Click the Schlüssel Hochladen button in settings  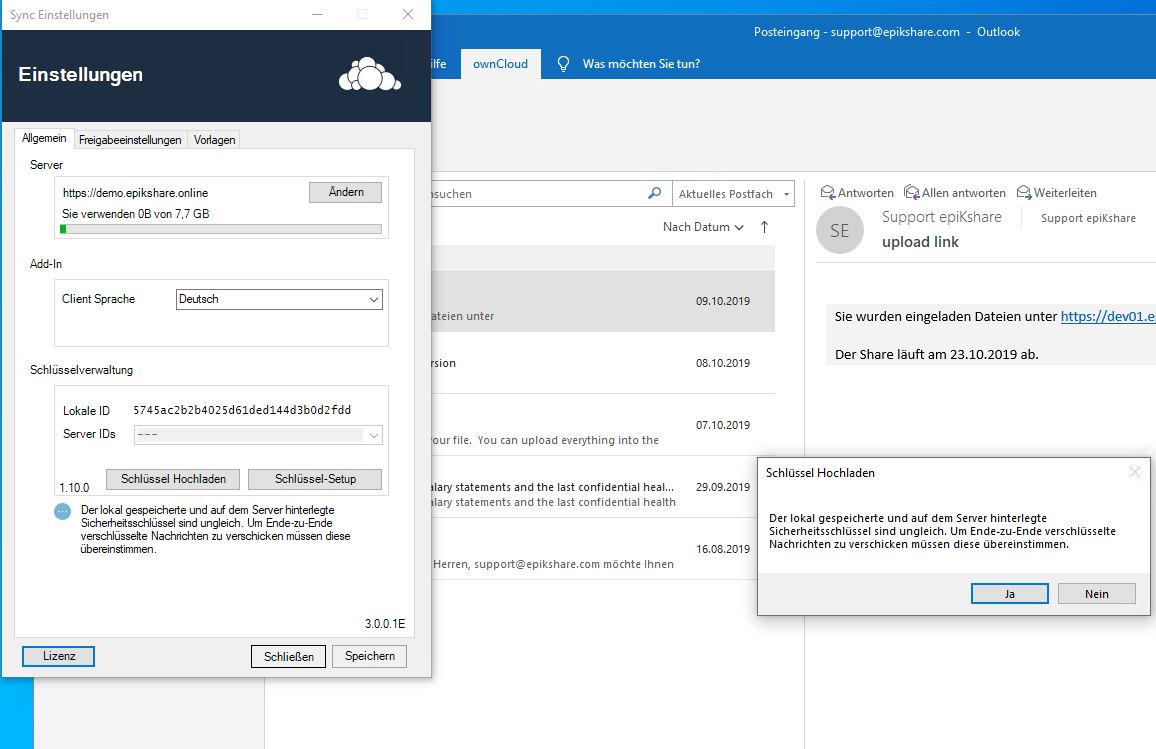pos(173,479)
